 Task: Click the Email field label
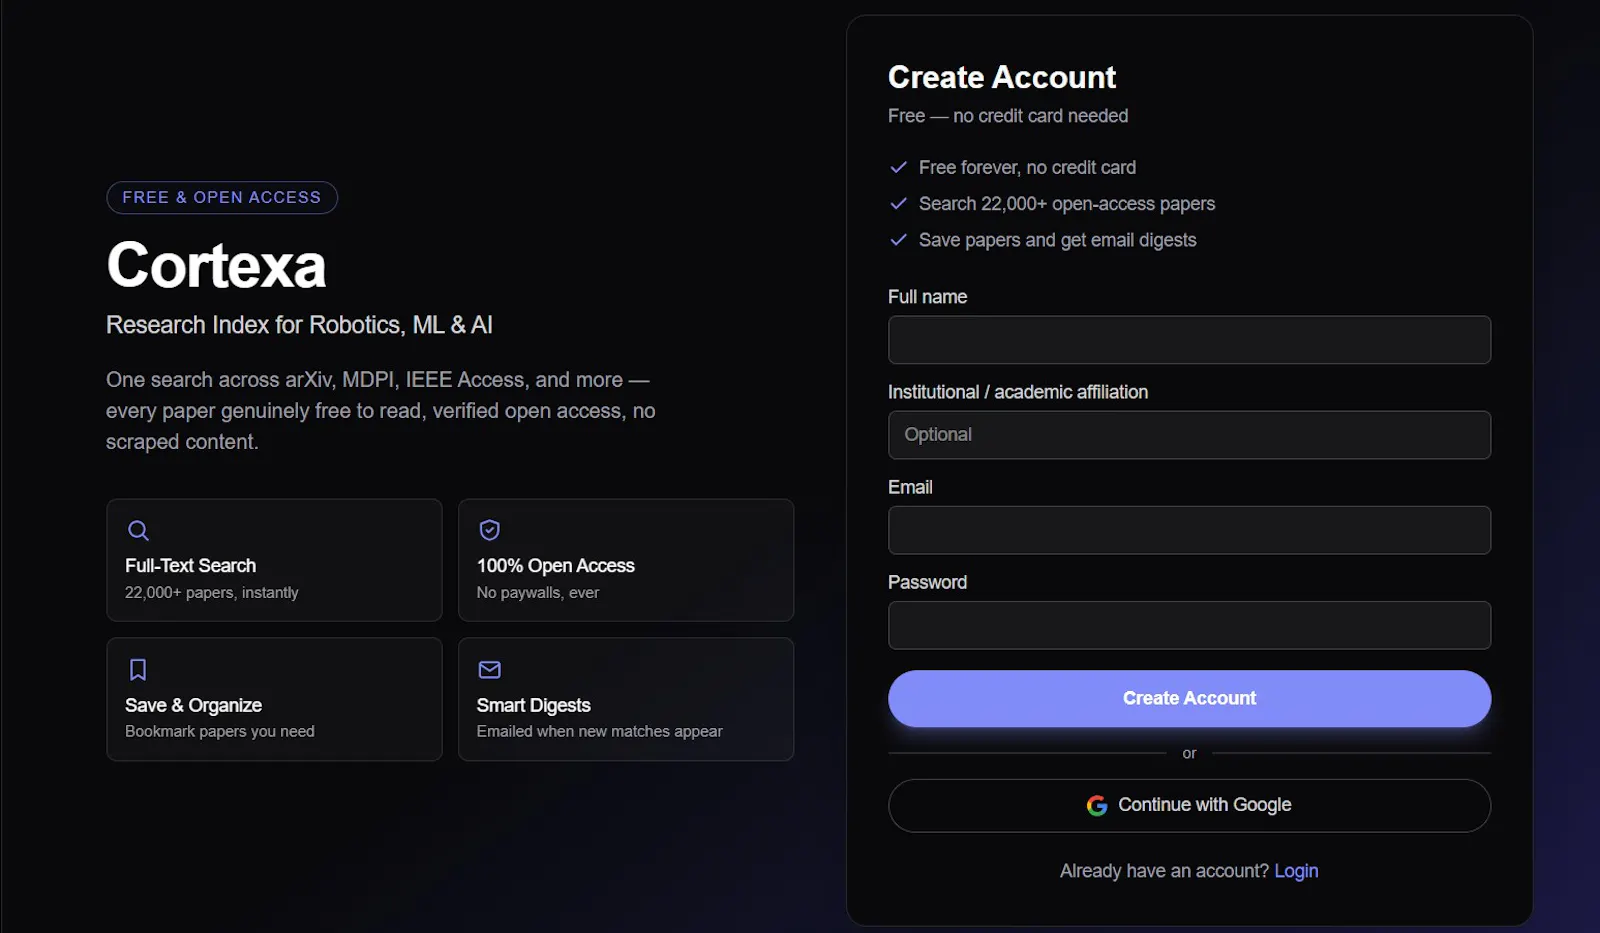point(910,487)
